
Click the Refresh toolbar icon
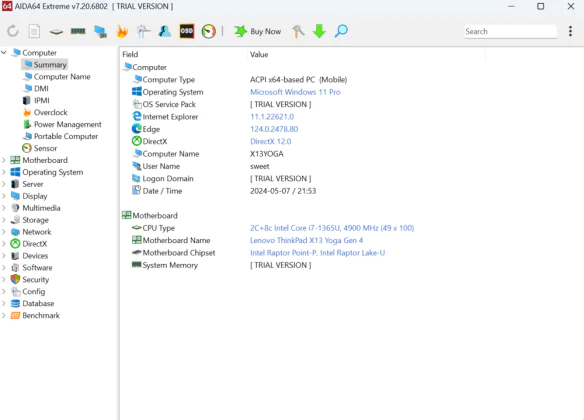13,31
